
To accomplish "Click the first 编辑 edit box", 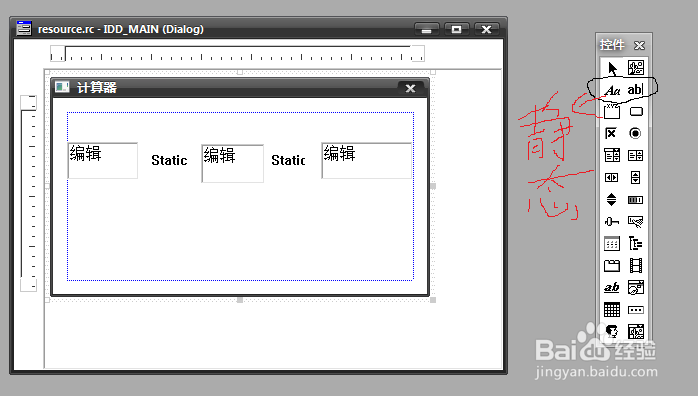I will [103, 161].
